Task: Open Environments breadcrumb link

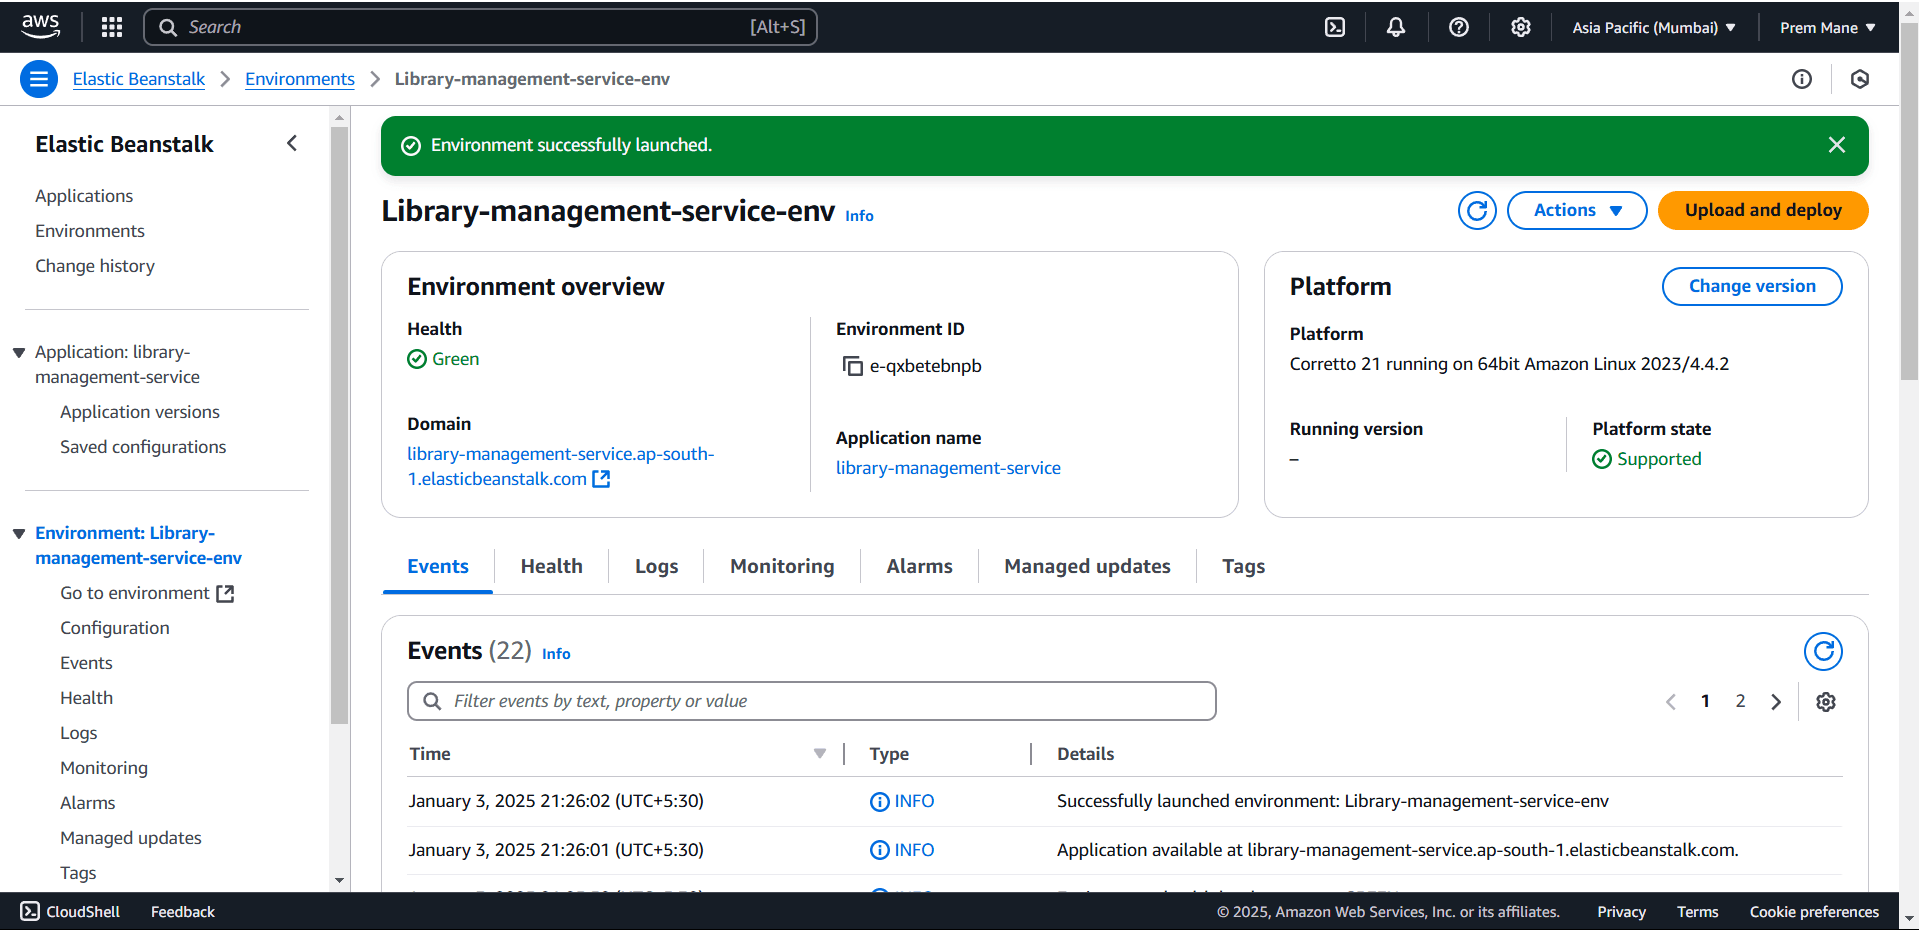Action: point(300,79)
